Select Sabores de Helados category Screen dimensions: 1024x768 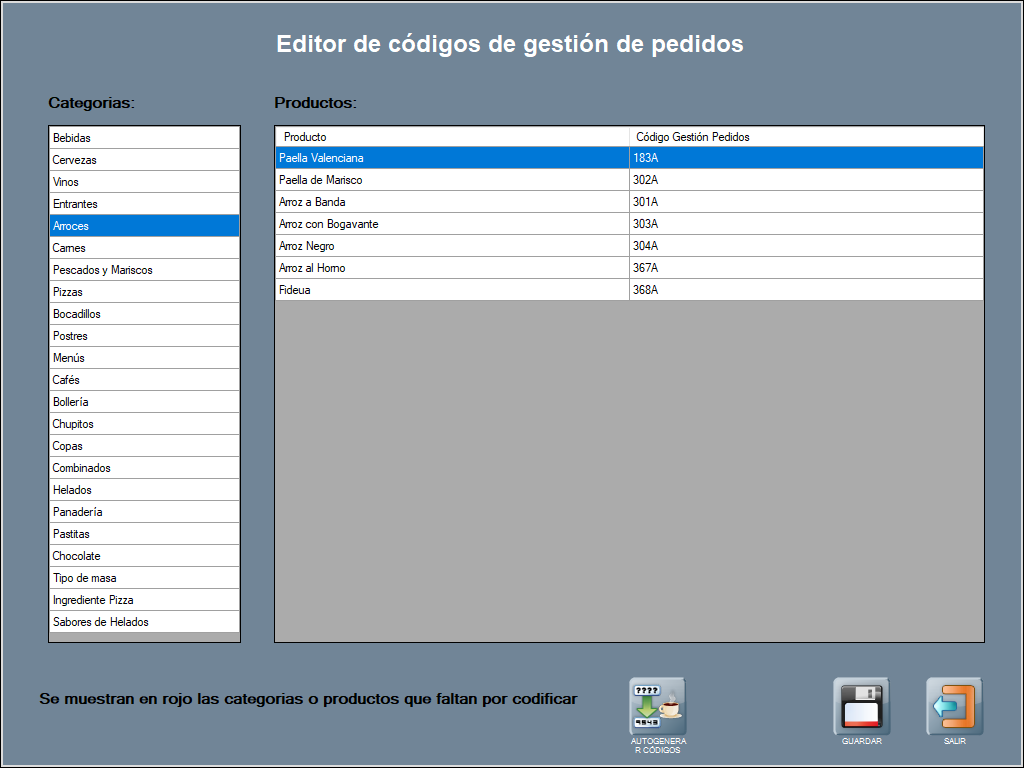pos(144,622)
